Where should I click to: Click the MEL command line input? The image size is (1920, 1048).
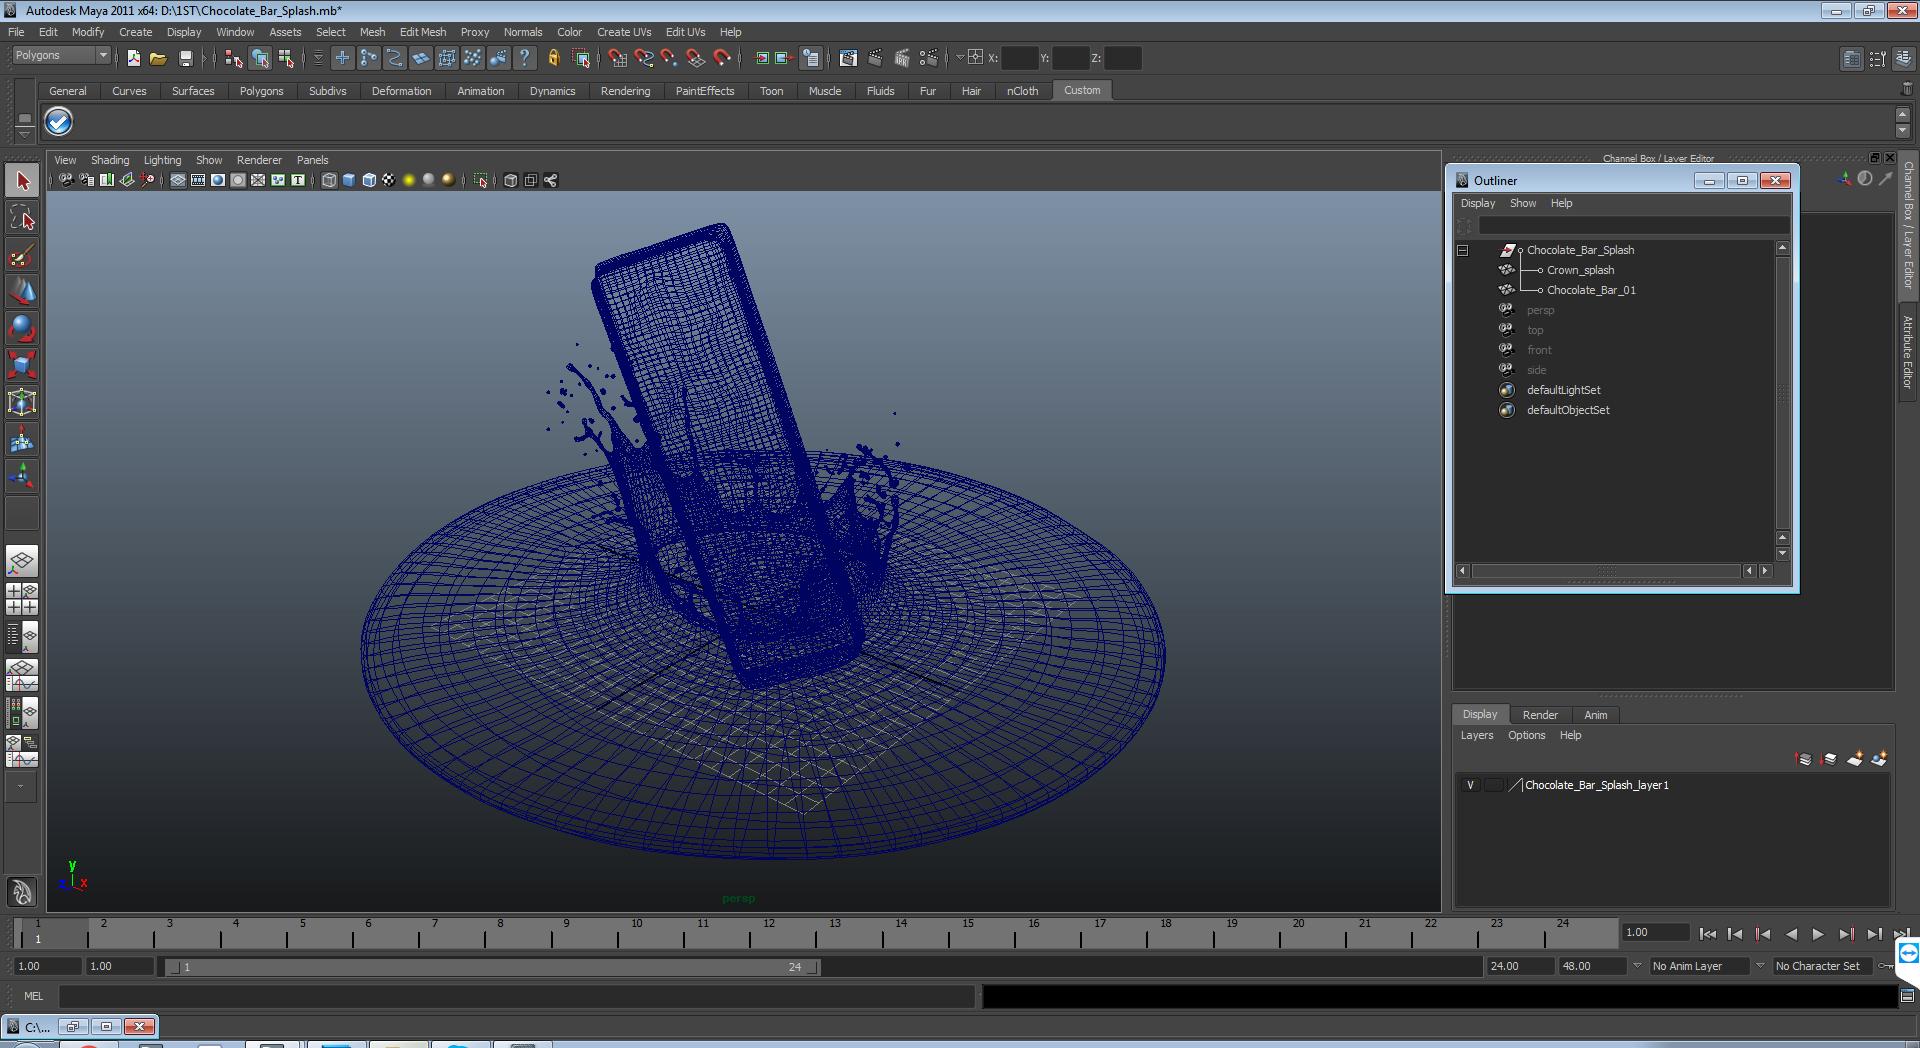pyautogui.click(x=517, y=996)
